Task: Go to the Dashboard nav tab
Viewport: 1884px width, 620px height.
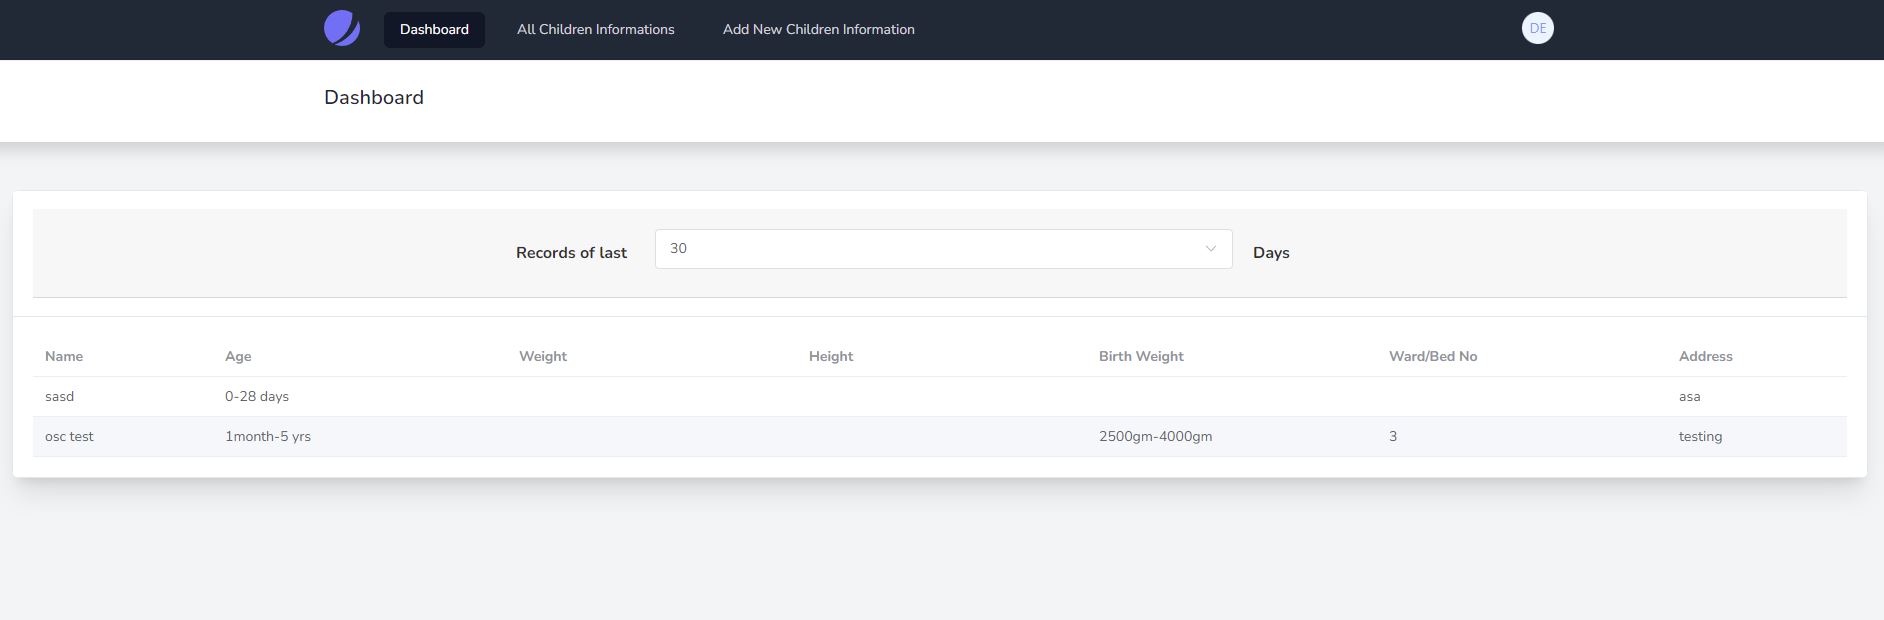Action: click(434, 30)
